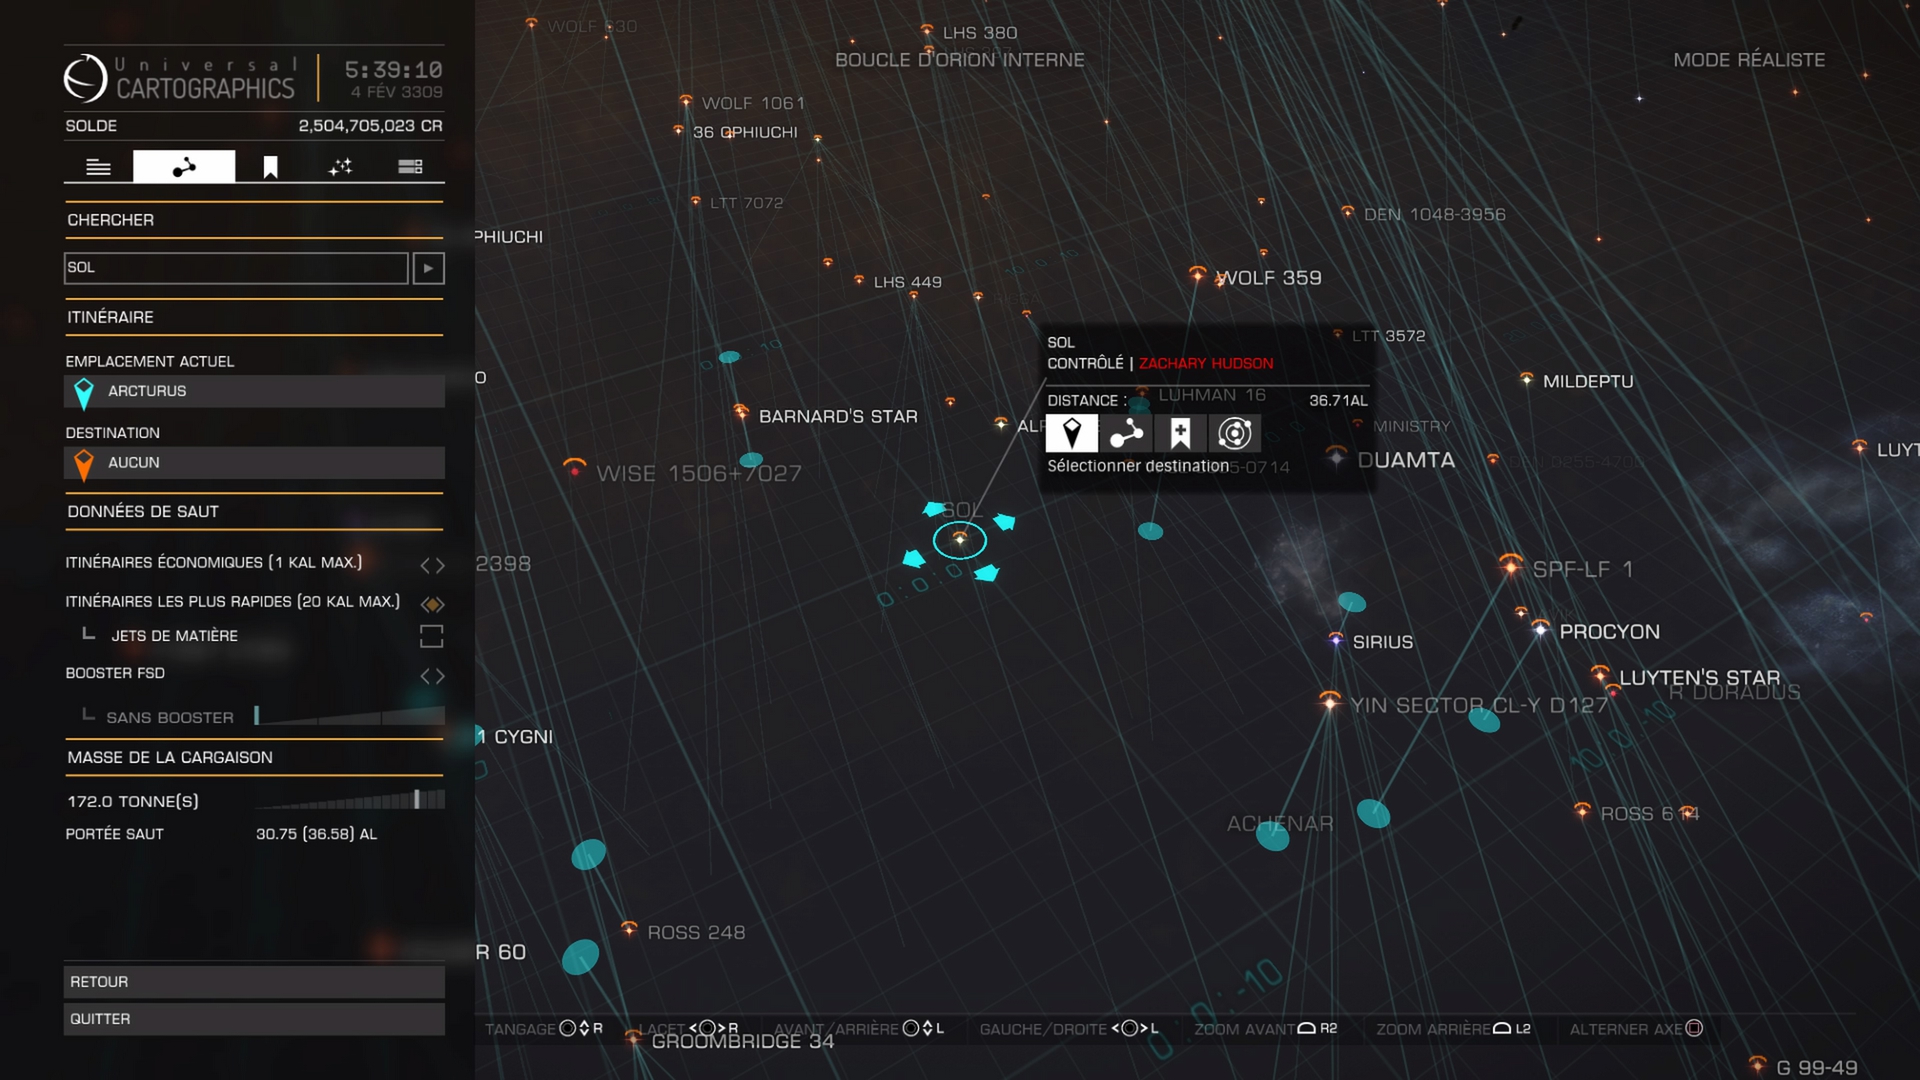Select the SPF-LF 1 star marker
Screen dimensions: 1920x1080
1511,565
